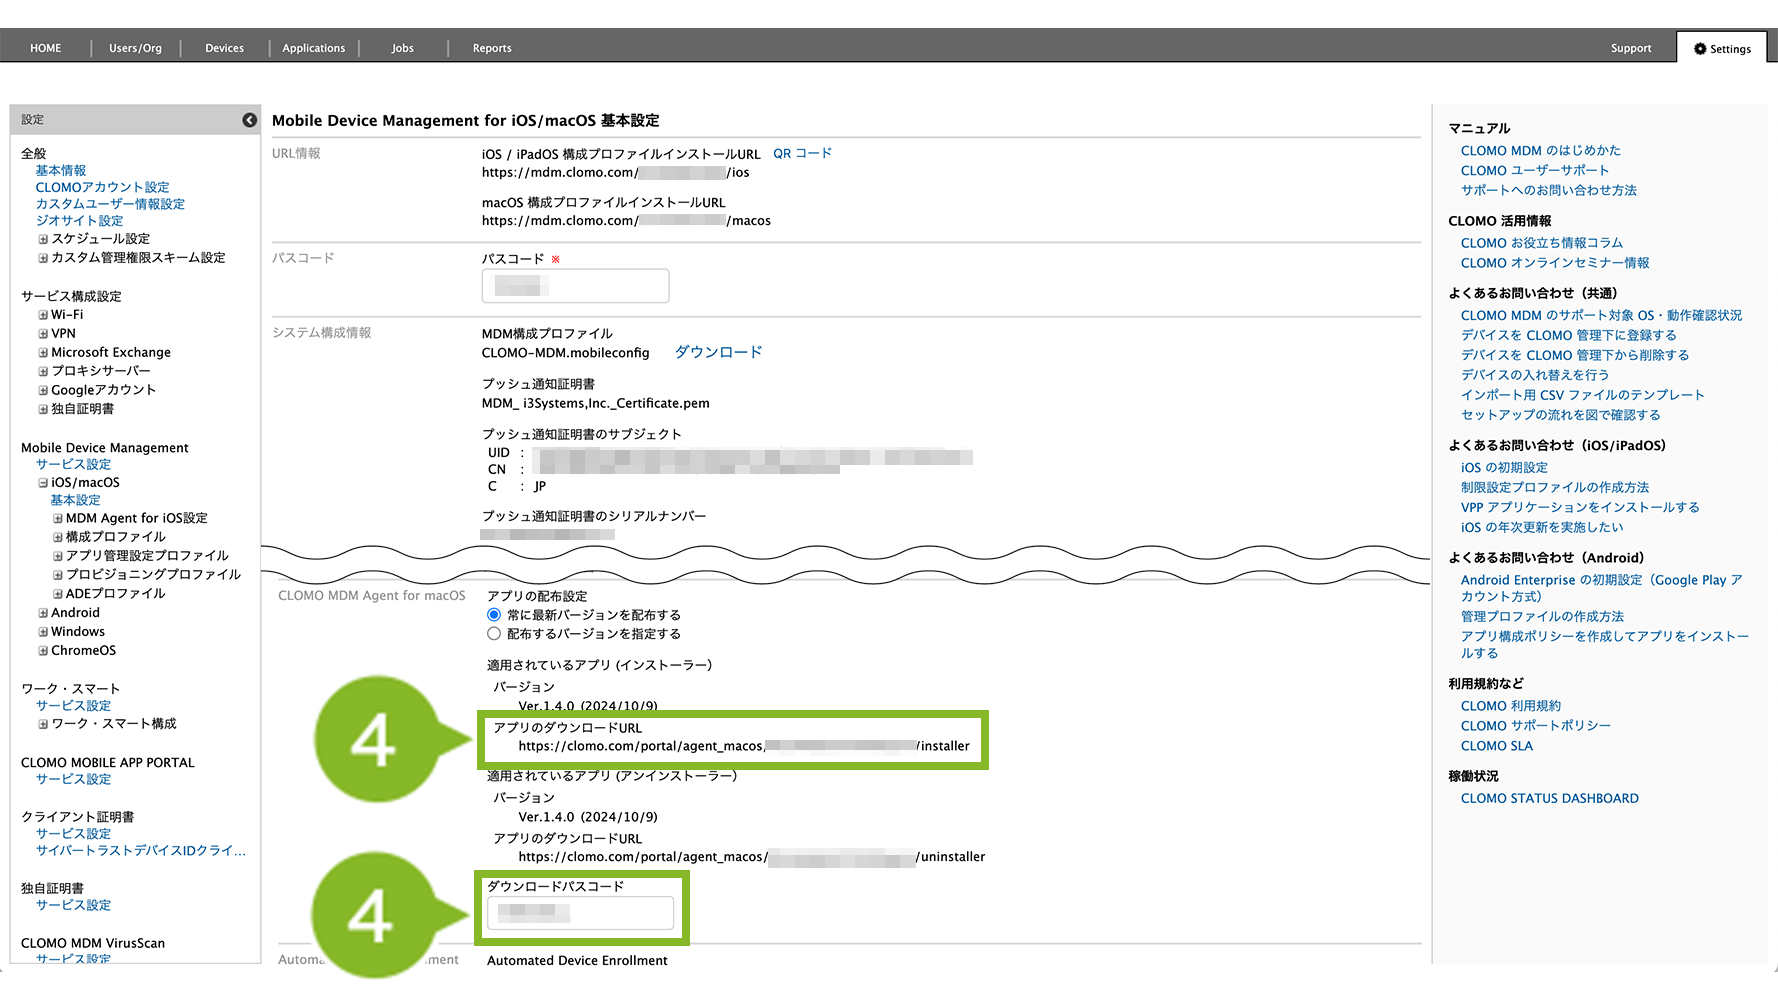Open the Settings gear tab
The height and width of the screenshot is (1000, 1778).
[x=1722, y=48]
